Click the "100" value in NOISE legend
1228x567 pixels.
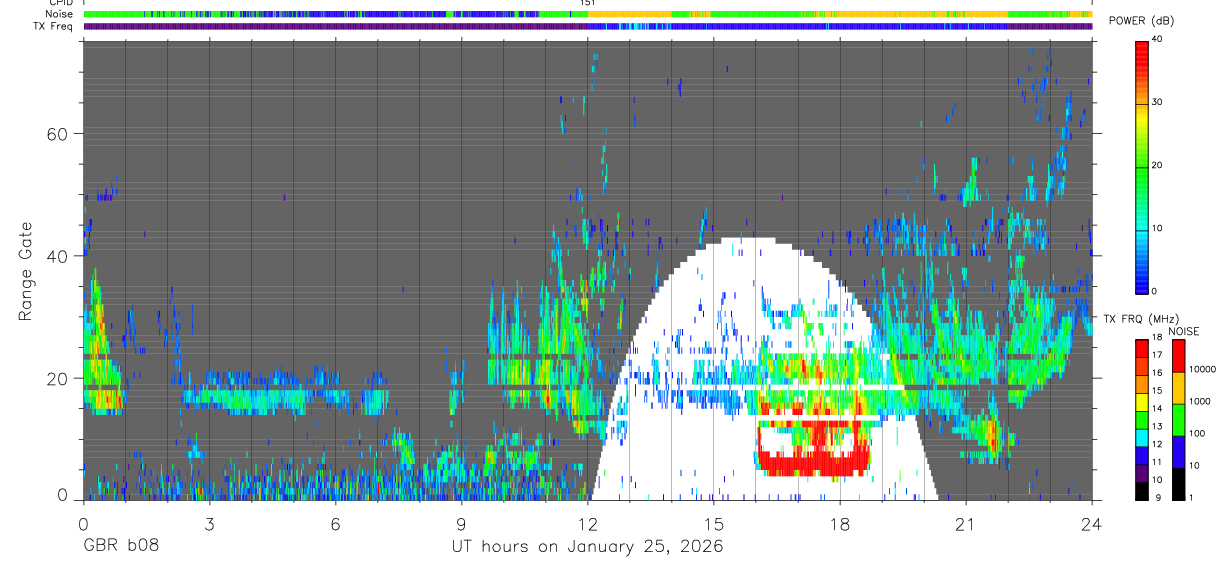coord(1197,433)
